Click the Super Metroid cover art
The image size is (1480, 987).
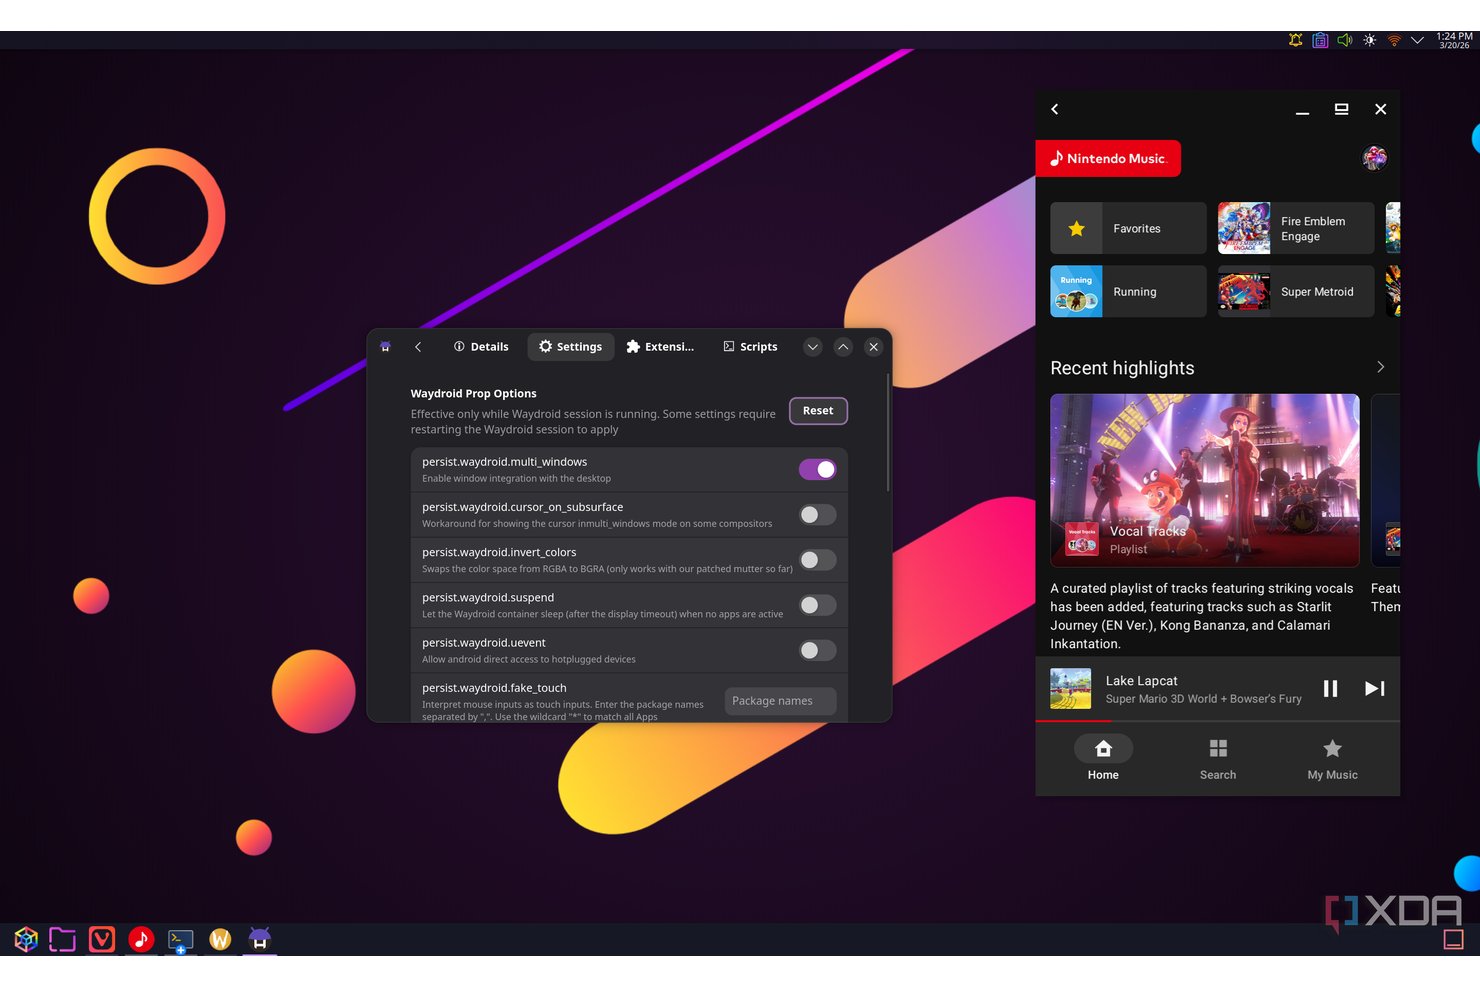[1244, 291]
